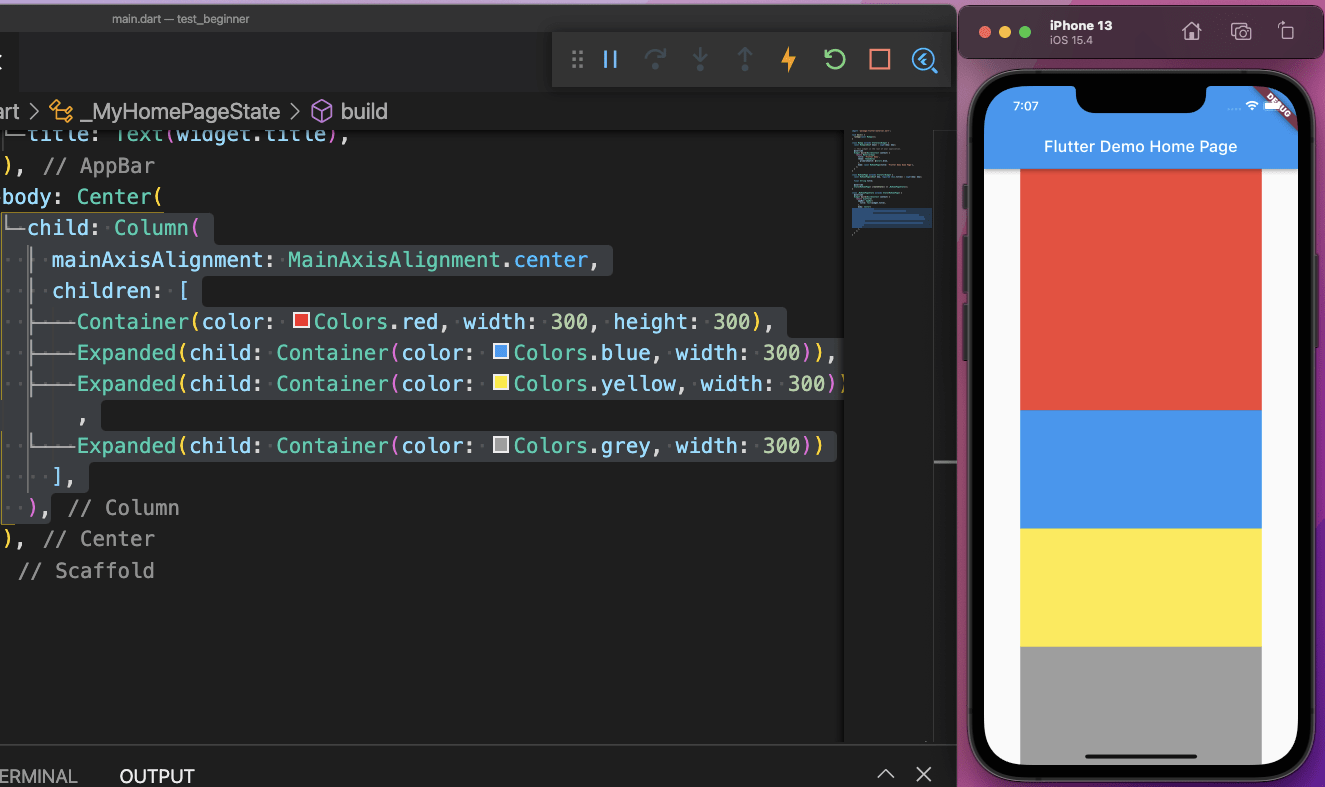The image size is (1325, 787).
Task: Switch to the TERMINAL panel tab
Action: 38,776
